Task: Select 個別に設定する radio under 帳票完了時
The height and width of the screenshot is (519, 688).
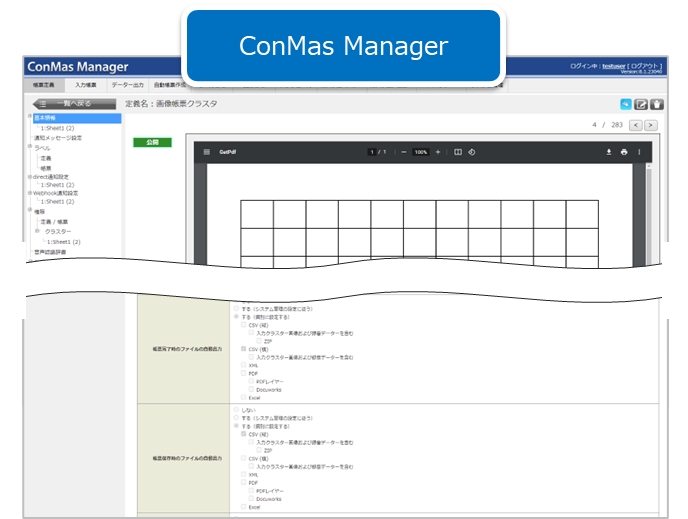Action: (236, 317)
